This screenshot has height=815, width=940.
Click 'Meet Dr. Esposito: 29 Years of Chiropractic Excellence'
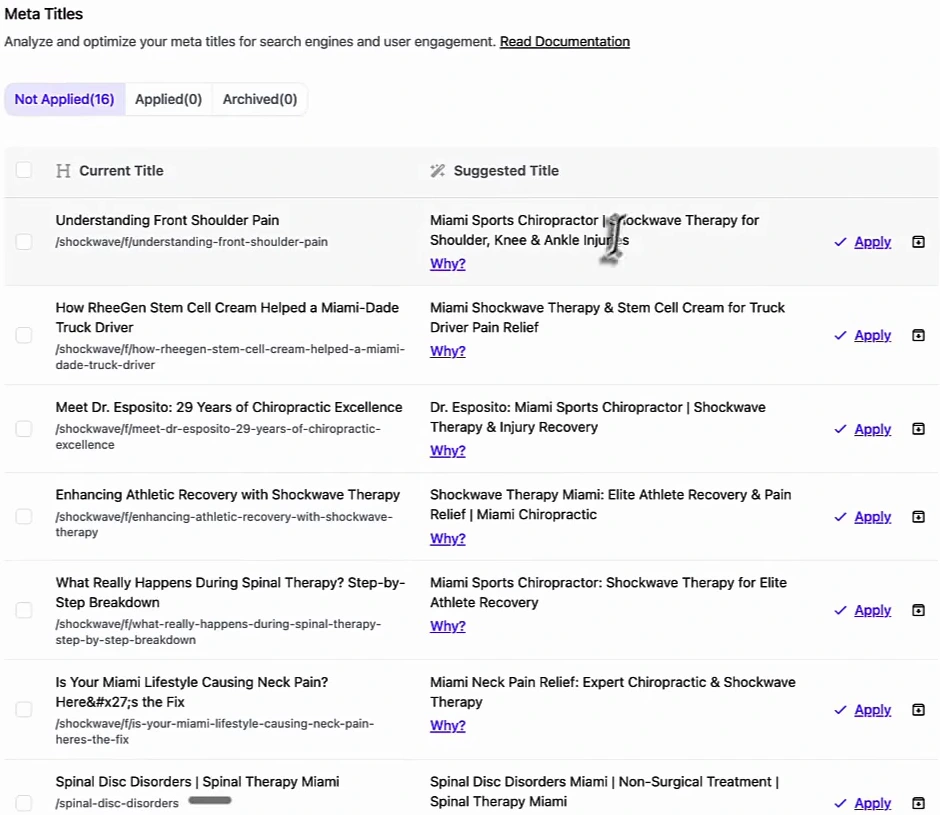pos(229,407)
